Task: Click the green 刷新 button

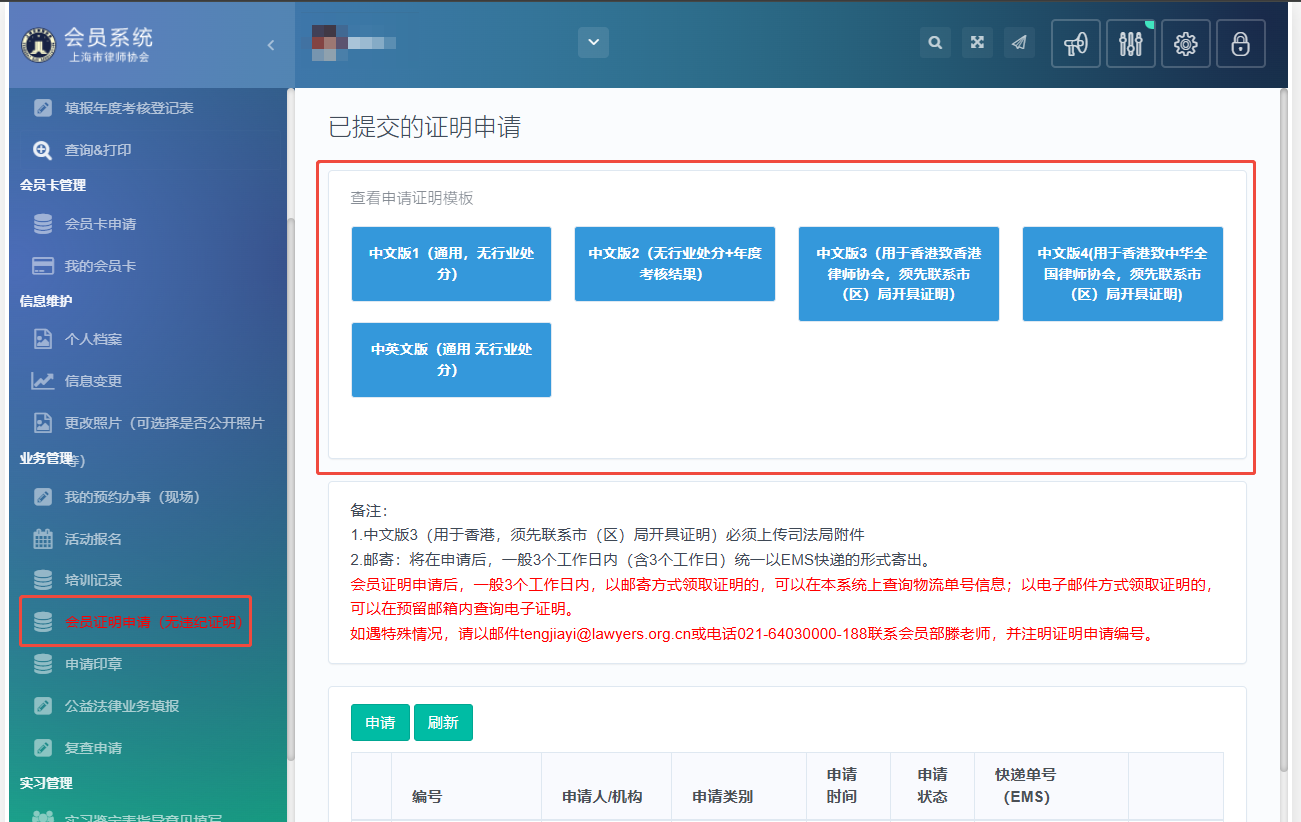Action: click(443, 723)
